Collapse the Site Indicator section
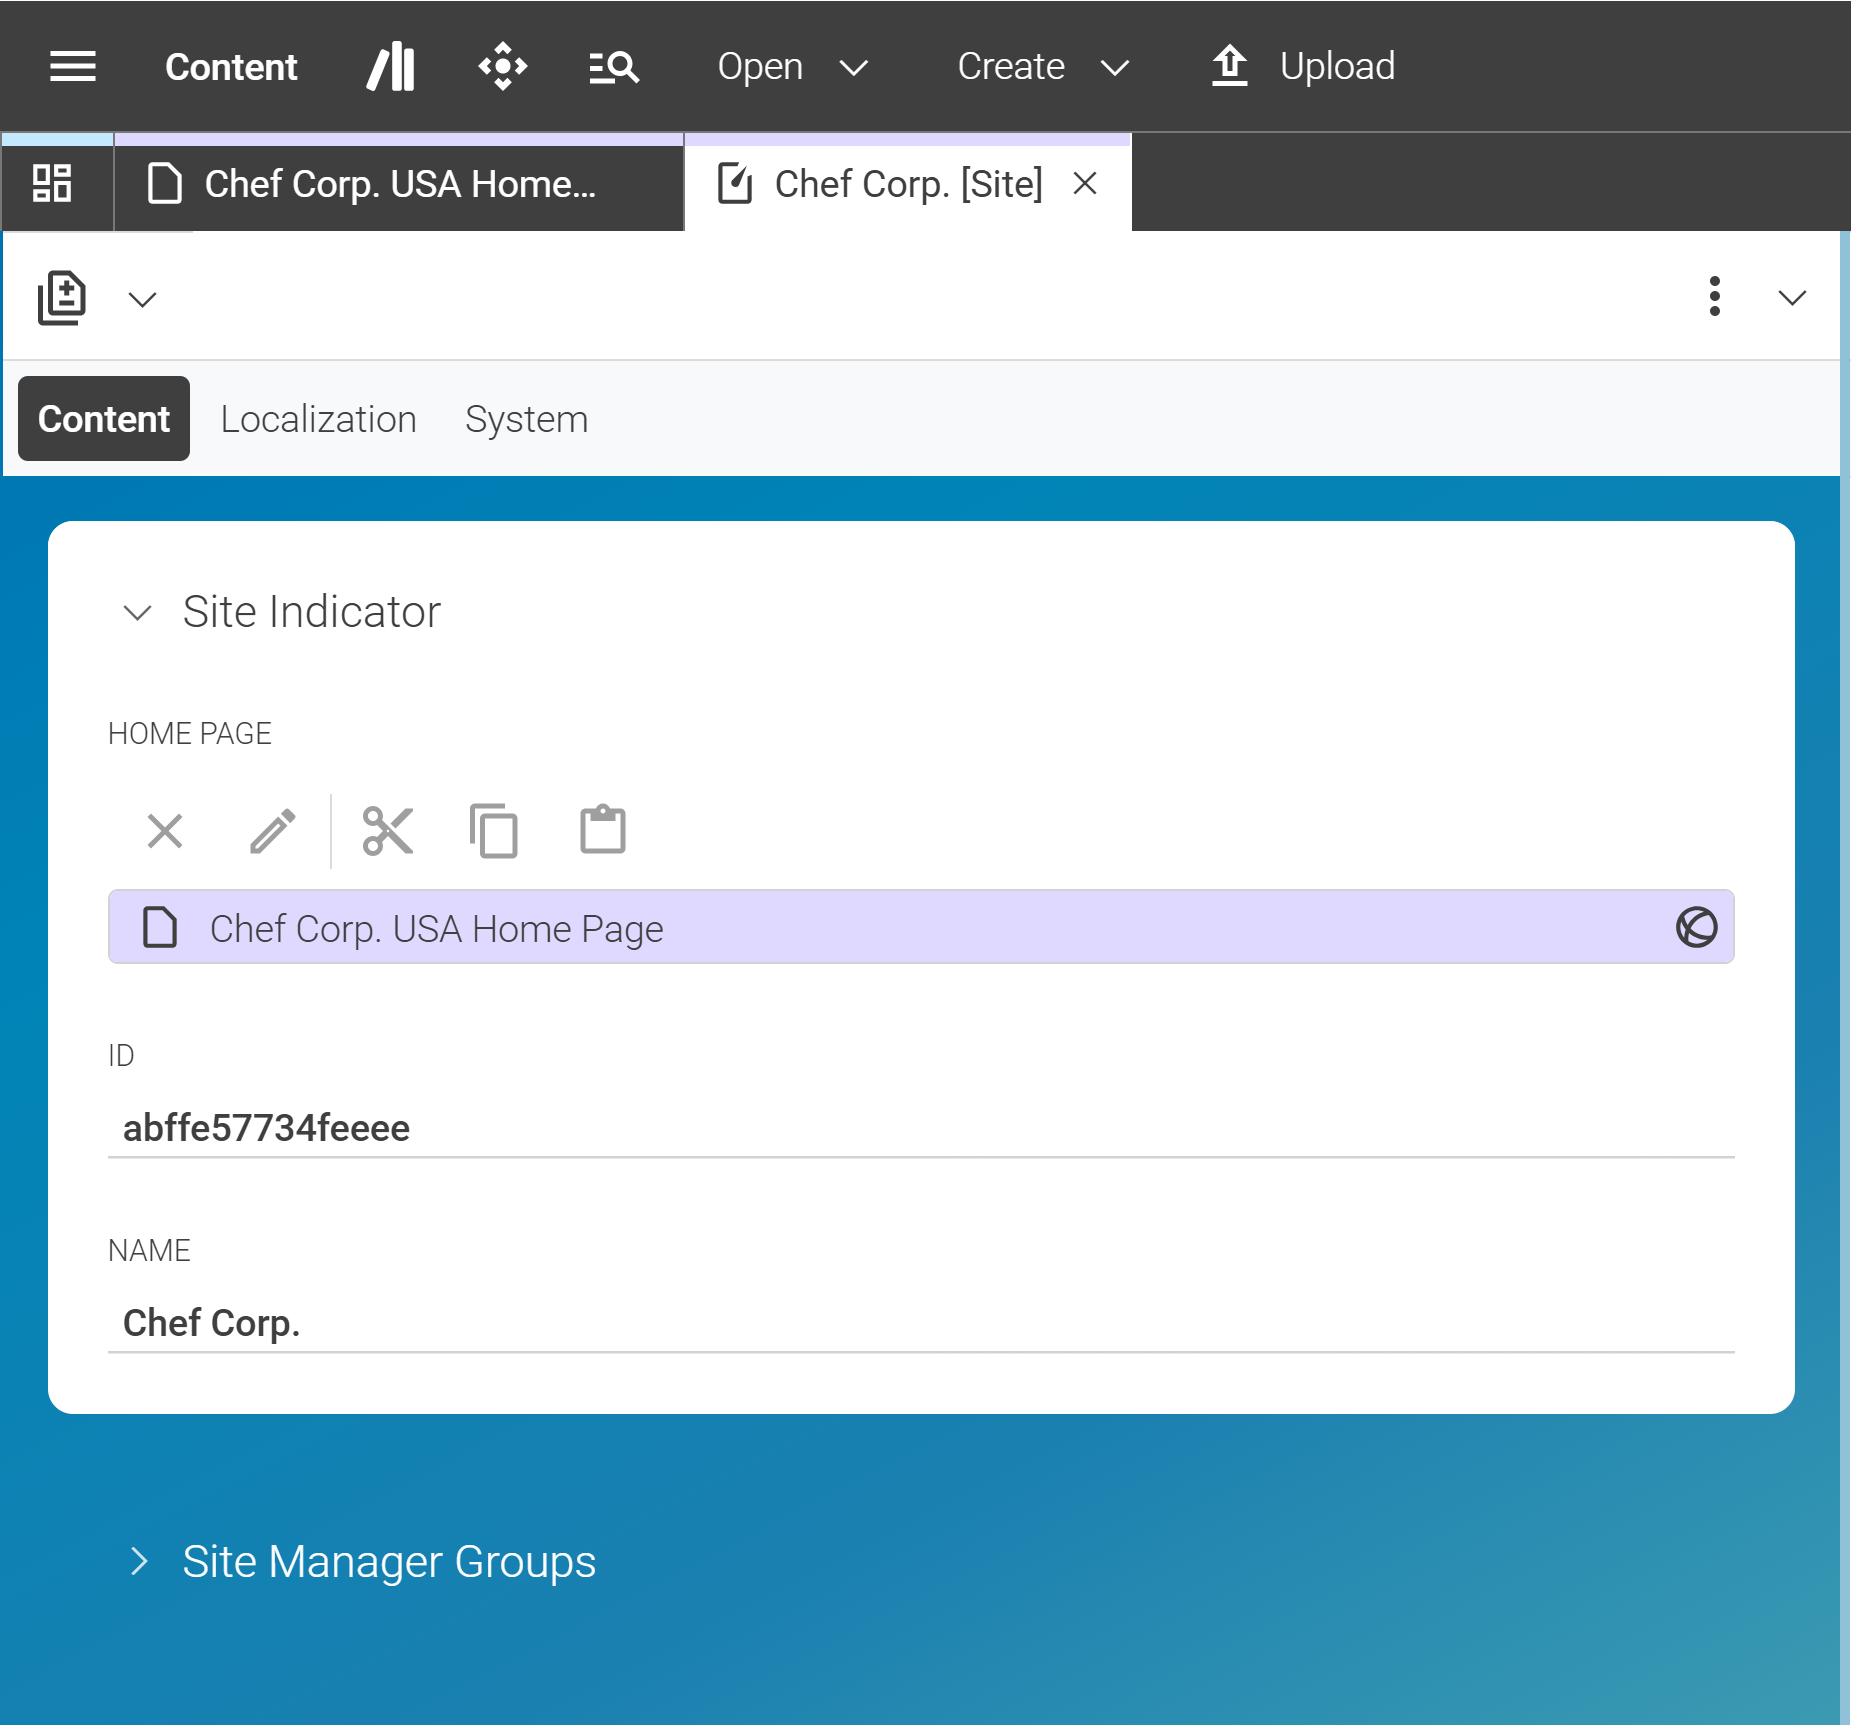The image size is (1851, 1725). (x=137, y=612)
